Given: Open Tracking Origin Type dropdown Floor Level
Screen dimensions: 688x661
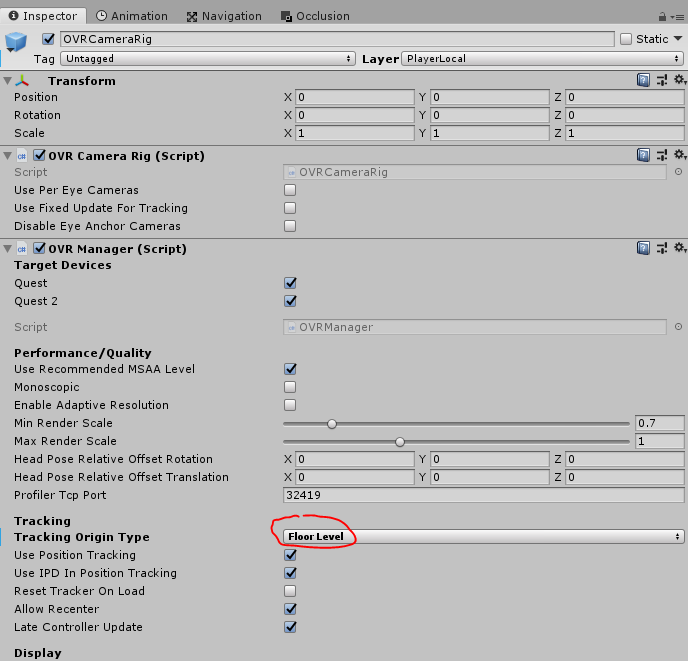Looking at the screenshot, I should point(484,537).
